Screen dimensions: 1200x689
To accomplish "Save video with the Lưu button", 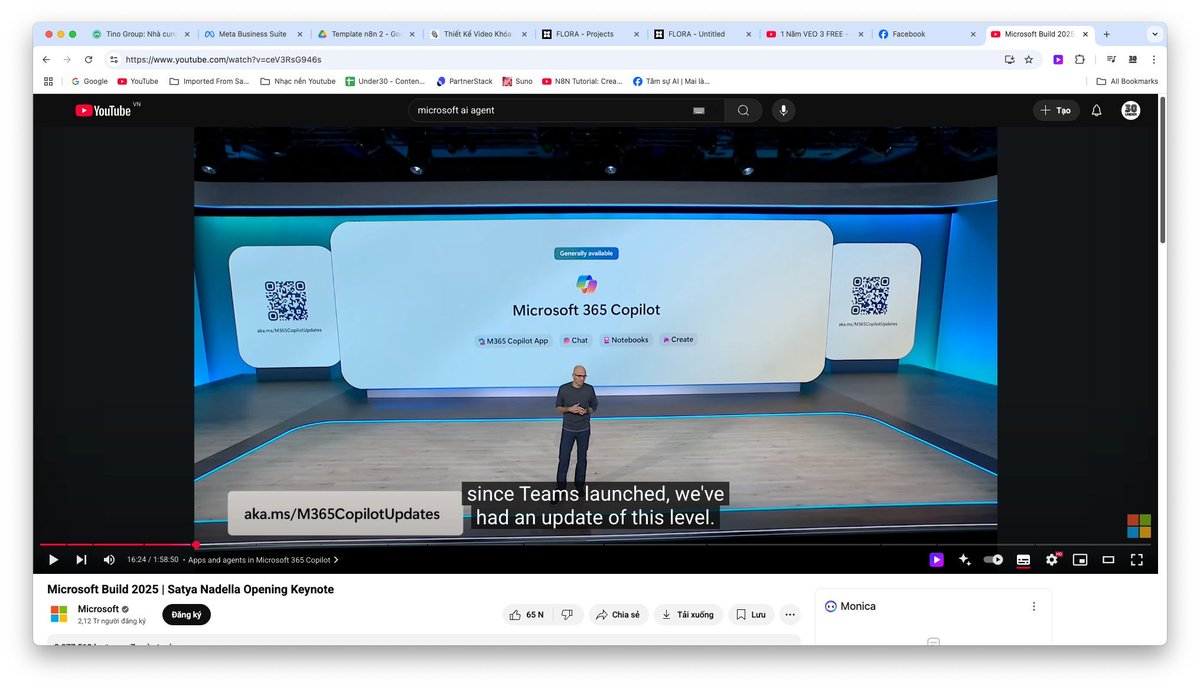I will pyautogui.click(x=751, y=614).
